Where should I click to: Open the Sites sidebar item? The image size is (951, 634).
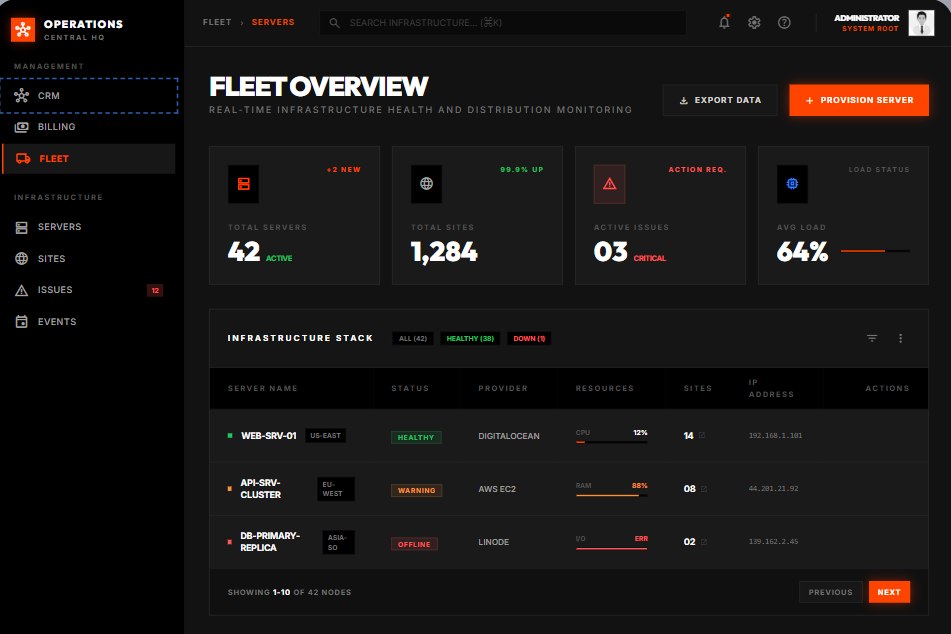pos(89,258)
